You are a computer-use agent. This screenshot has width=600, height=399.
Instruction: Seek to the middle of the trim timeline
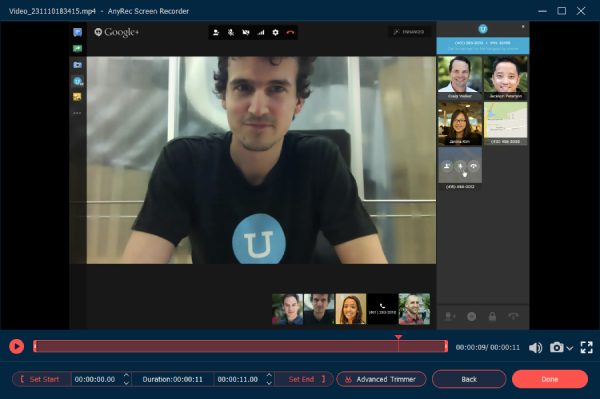coord(240,347)
